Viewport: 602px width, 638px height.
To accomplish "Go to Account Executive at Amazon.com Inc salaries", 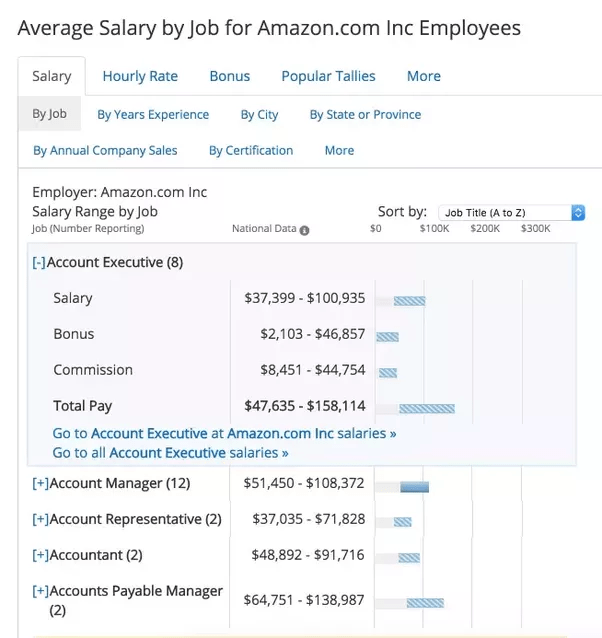I will click(x=224, y=434).
